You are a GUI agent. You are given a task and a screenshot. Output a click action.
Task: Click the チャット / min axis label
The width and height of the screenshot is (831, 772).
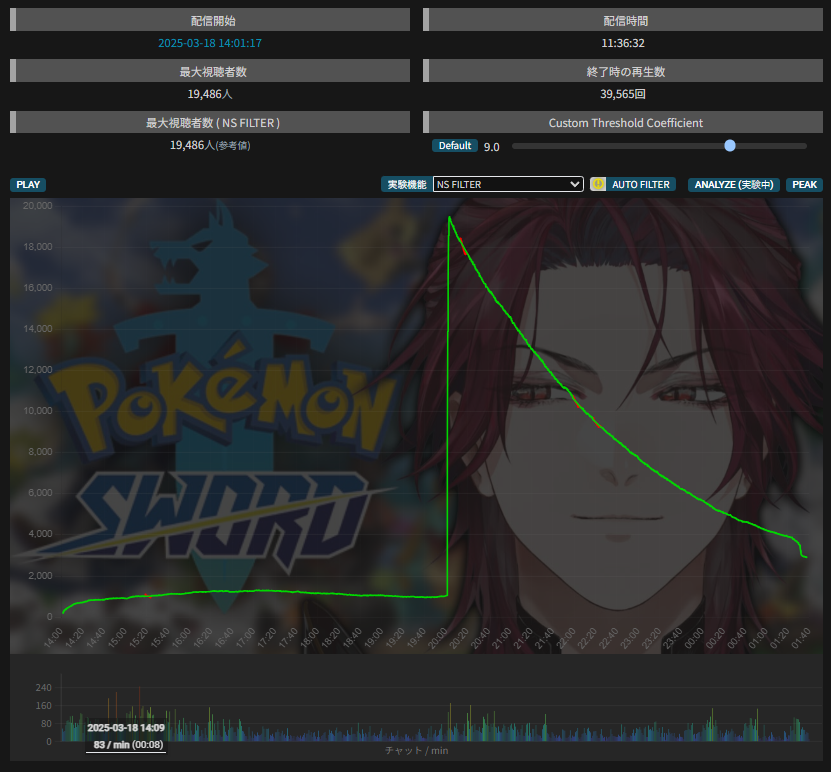[x=416, y=750]
